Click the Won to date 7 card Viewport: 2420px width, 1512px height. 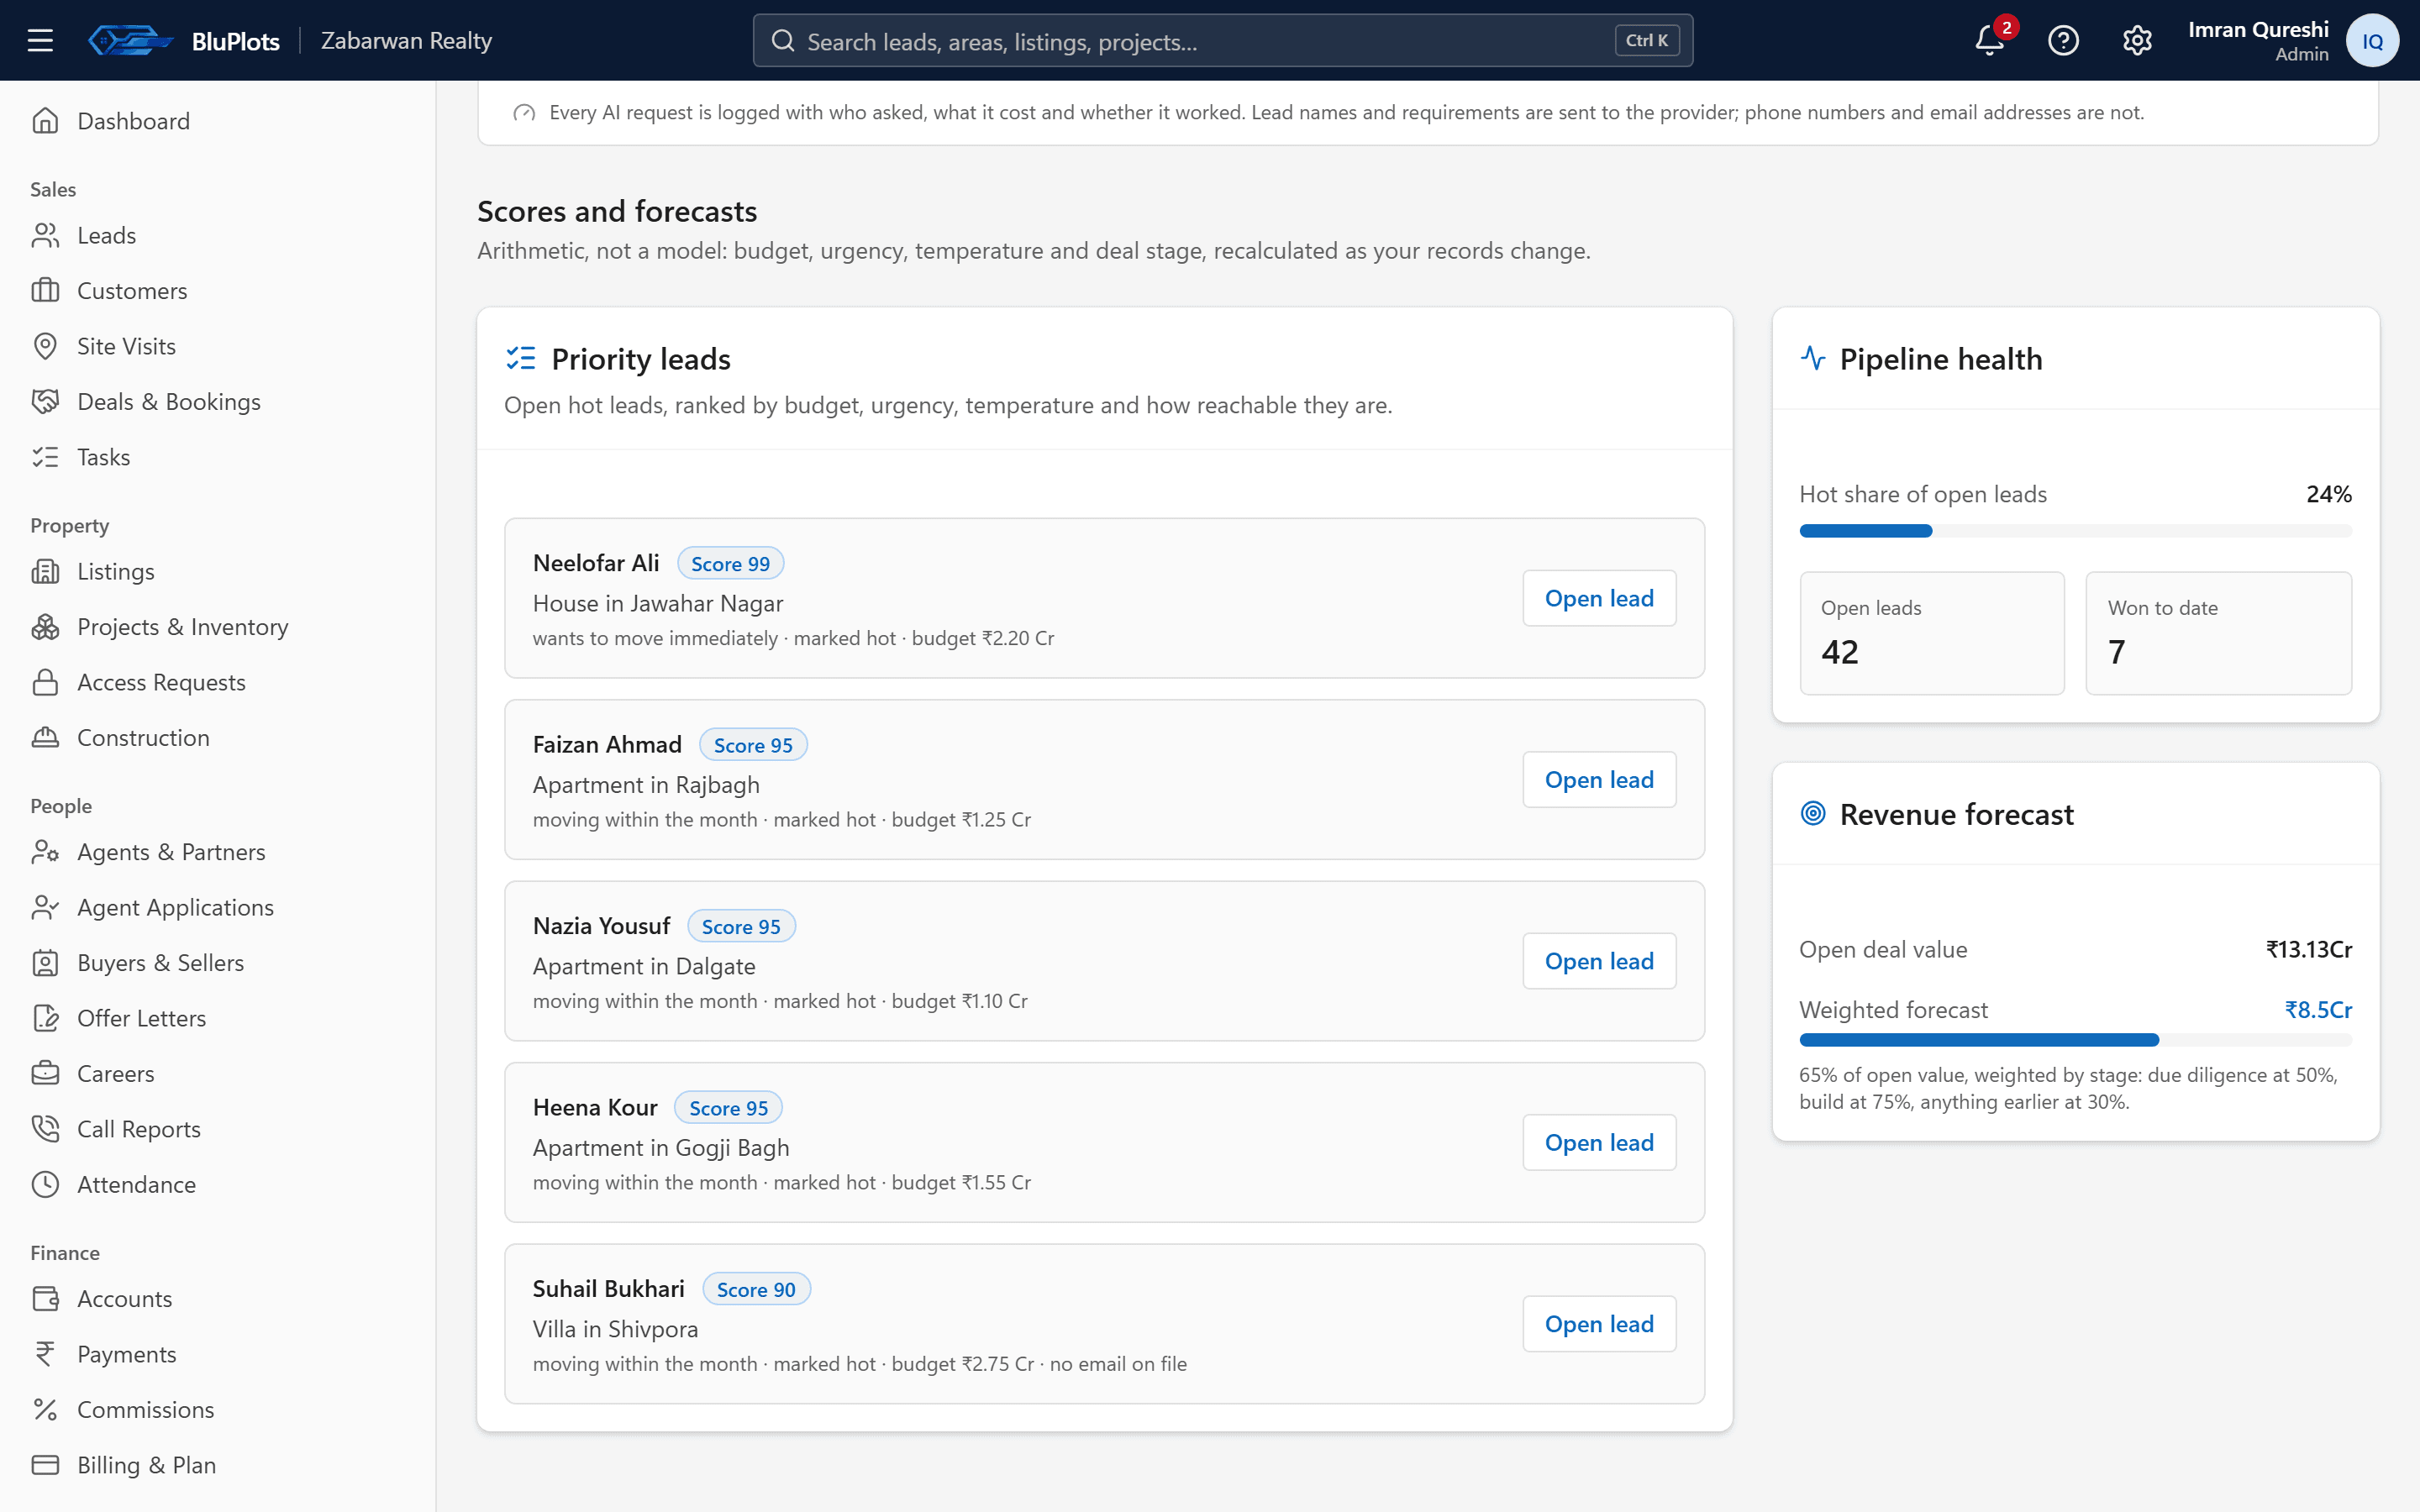pyautogui.click(x=2219, y=633)
